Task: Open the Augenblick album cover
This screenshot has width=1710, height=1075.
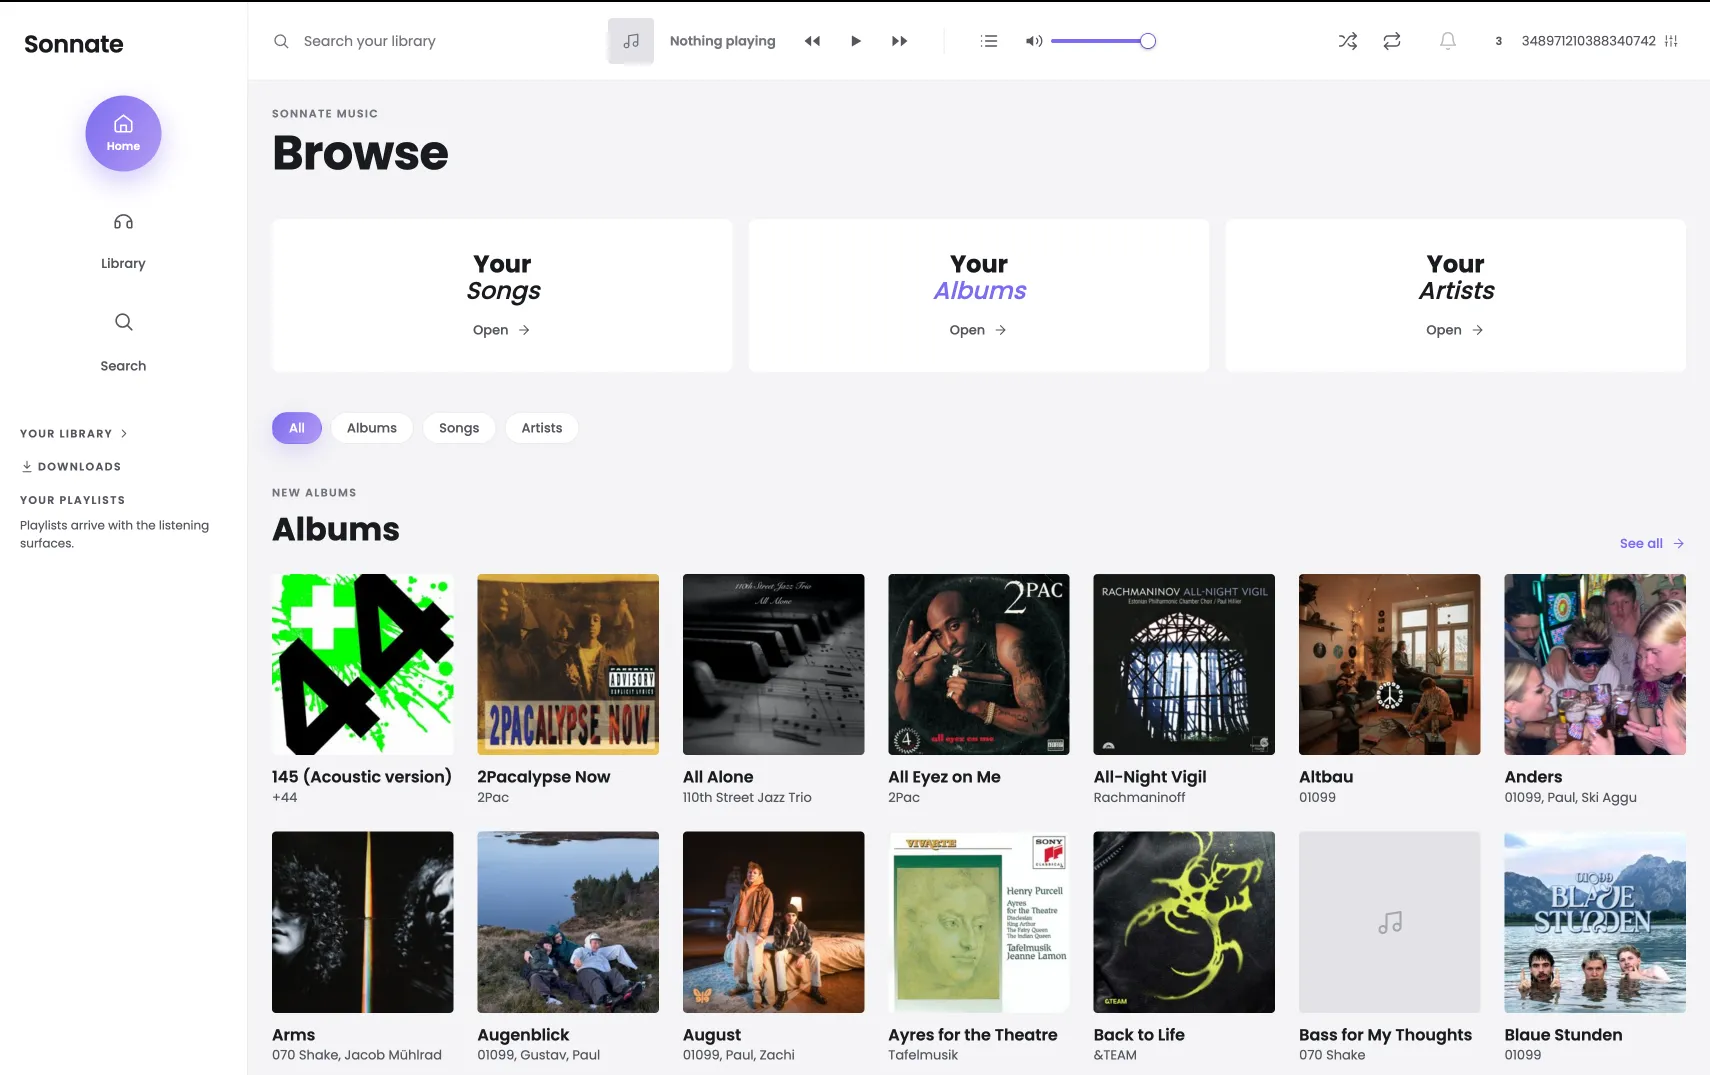Action: [x=568, y=922]
